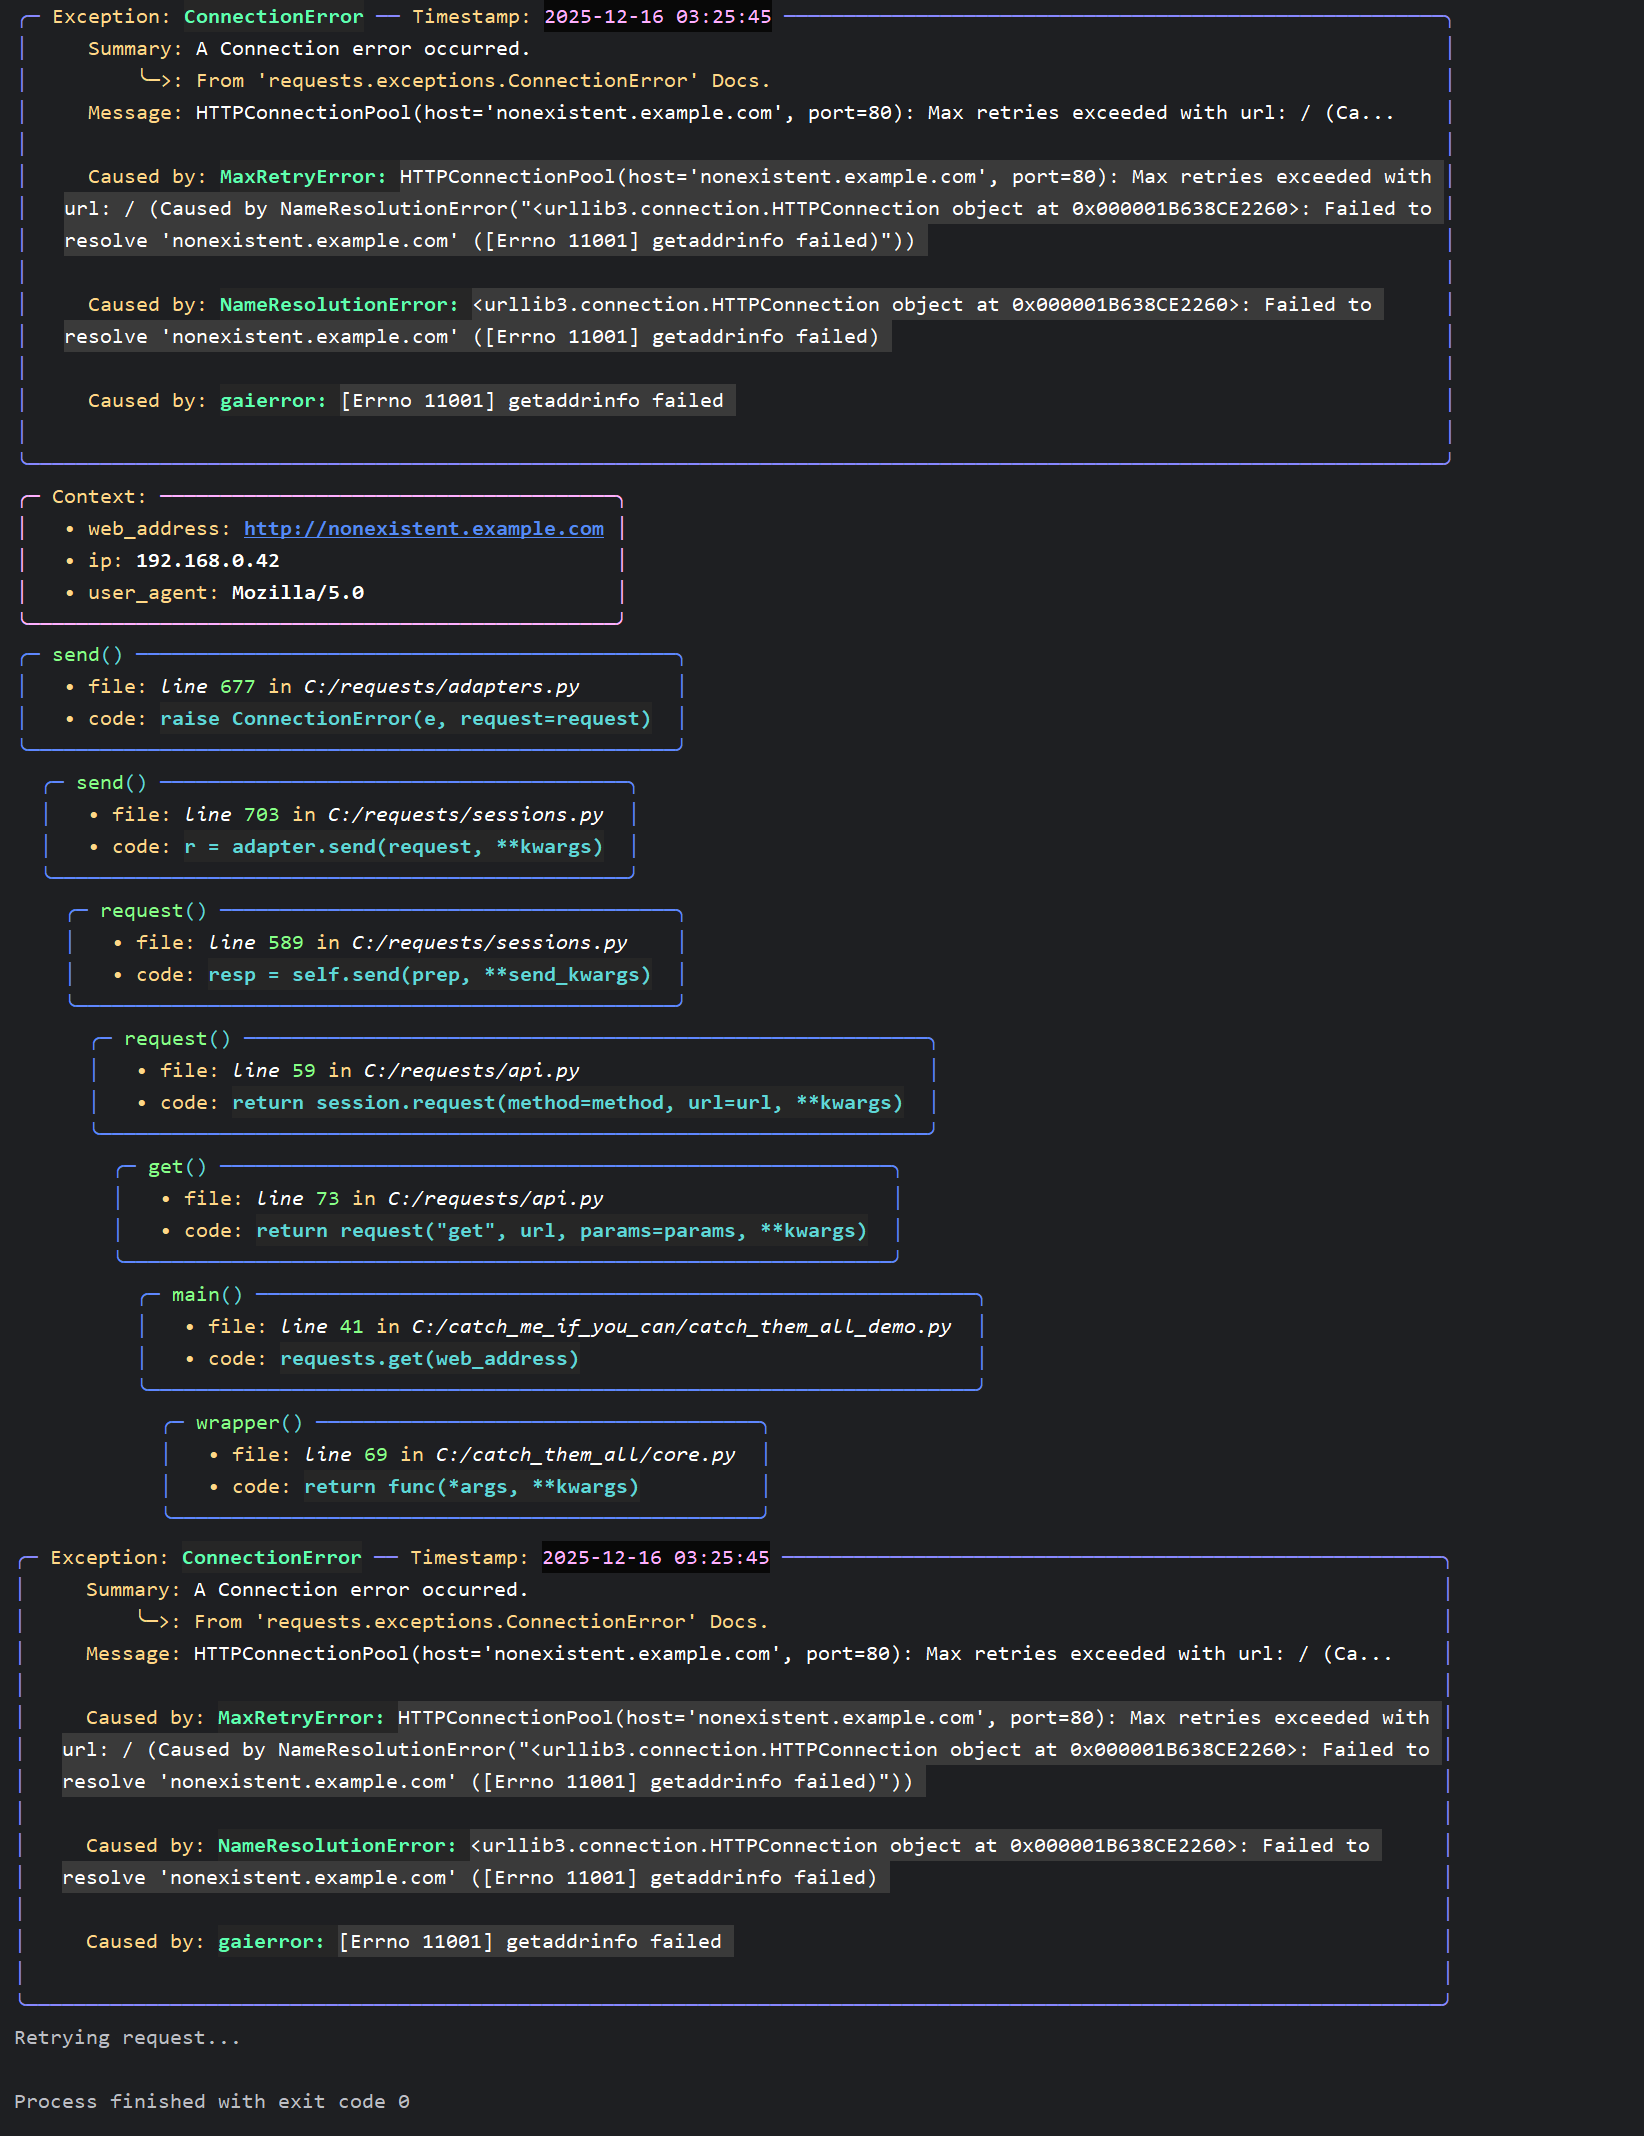Screen dimensions: 1644x2136
Task: Click the main() frame title
Action: point(207,1295)
